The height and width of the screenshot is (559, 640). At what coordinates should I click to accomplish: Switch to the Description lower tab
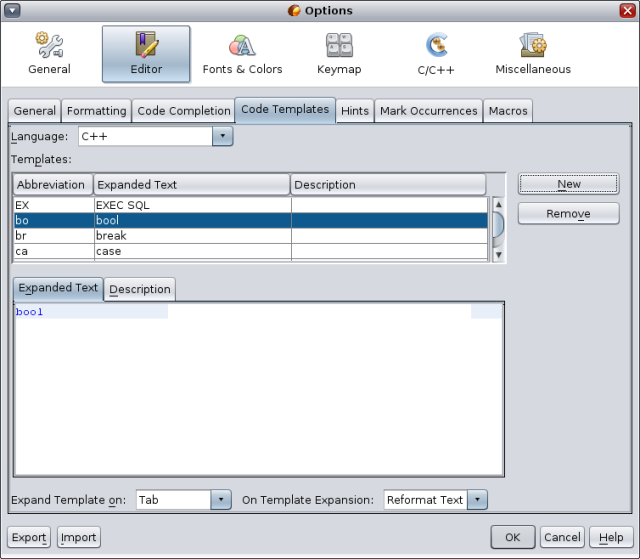click(x=140, y=289)
